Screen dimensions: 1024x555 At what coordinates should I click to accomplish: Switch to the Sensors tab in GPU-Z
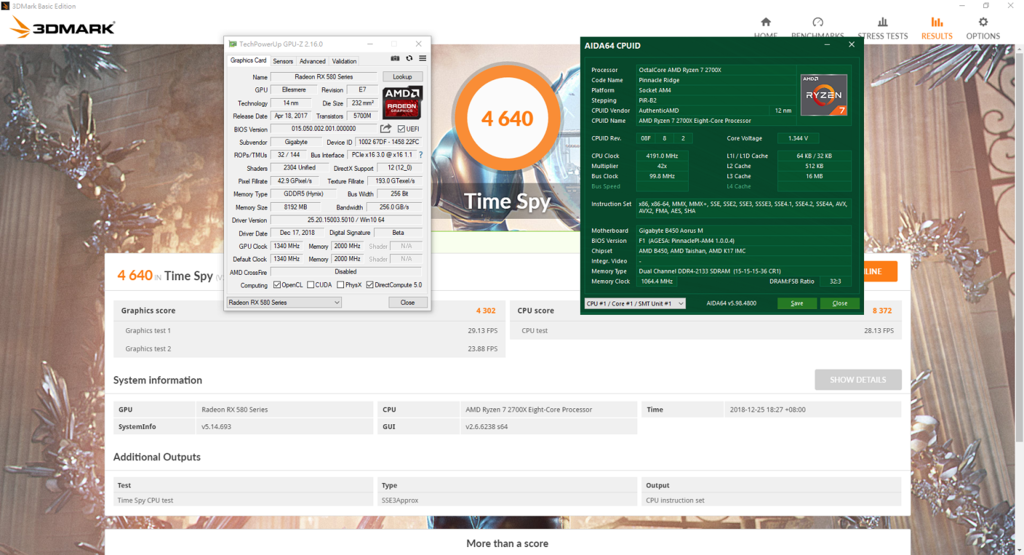pos(283,61)
